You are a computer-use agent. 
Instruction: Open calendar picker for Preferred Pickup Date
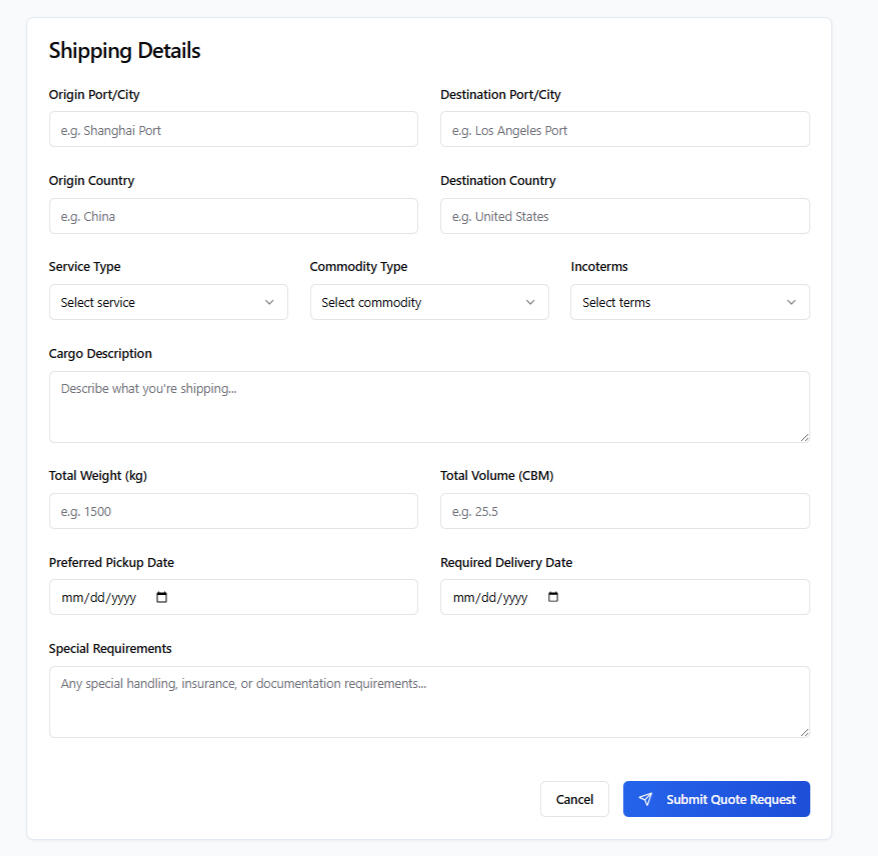(x=162, y=597)
